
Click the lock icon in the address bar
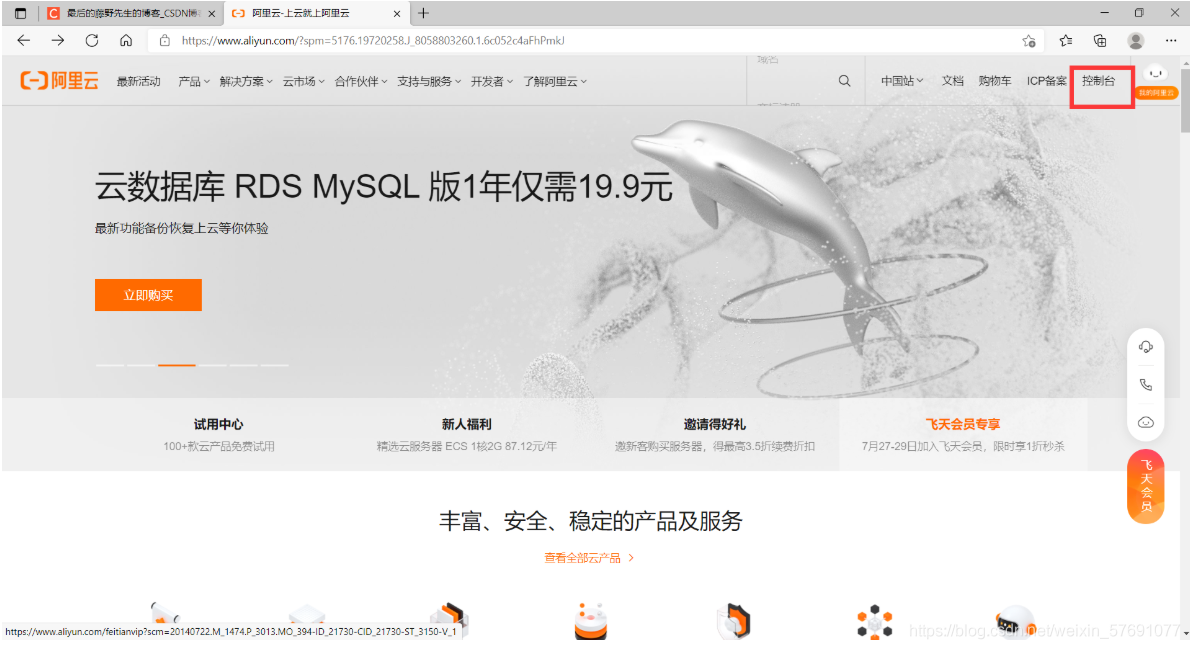165,41
